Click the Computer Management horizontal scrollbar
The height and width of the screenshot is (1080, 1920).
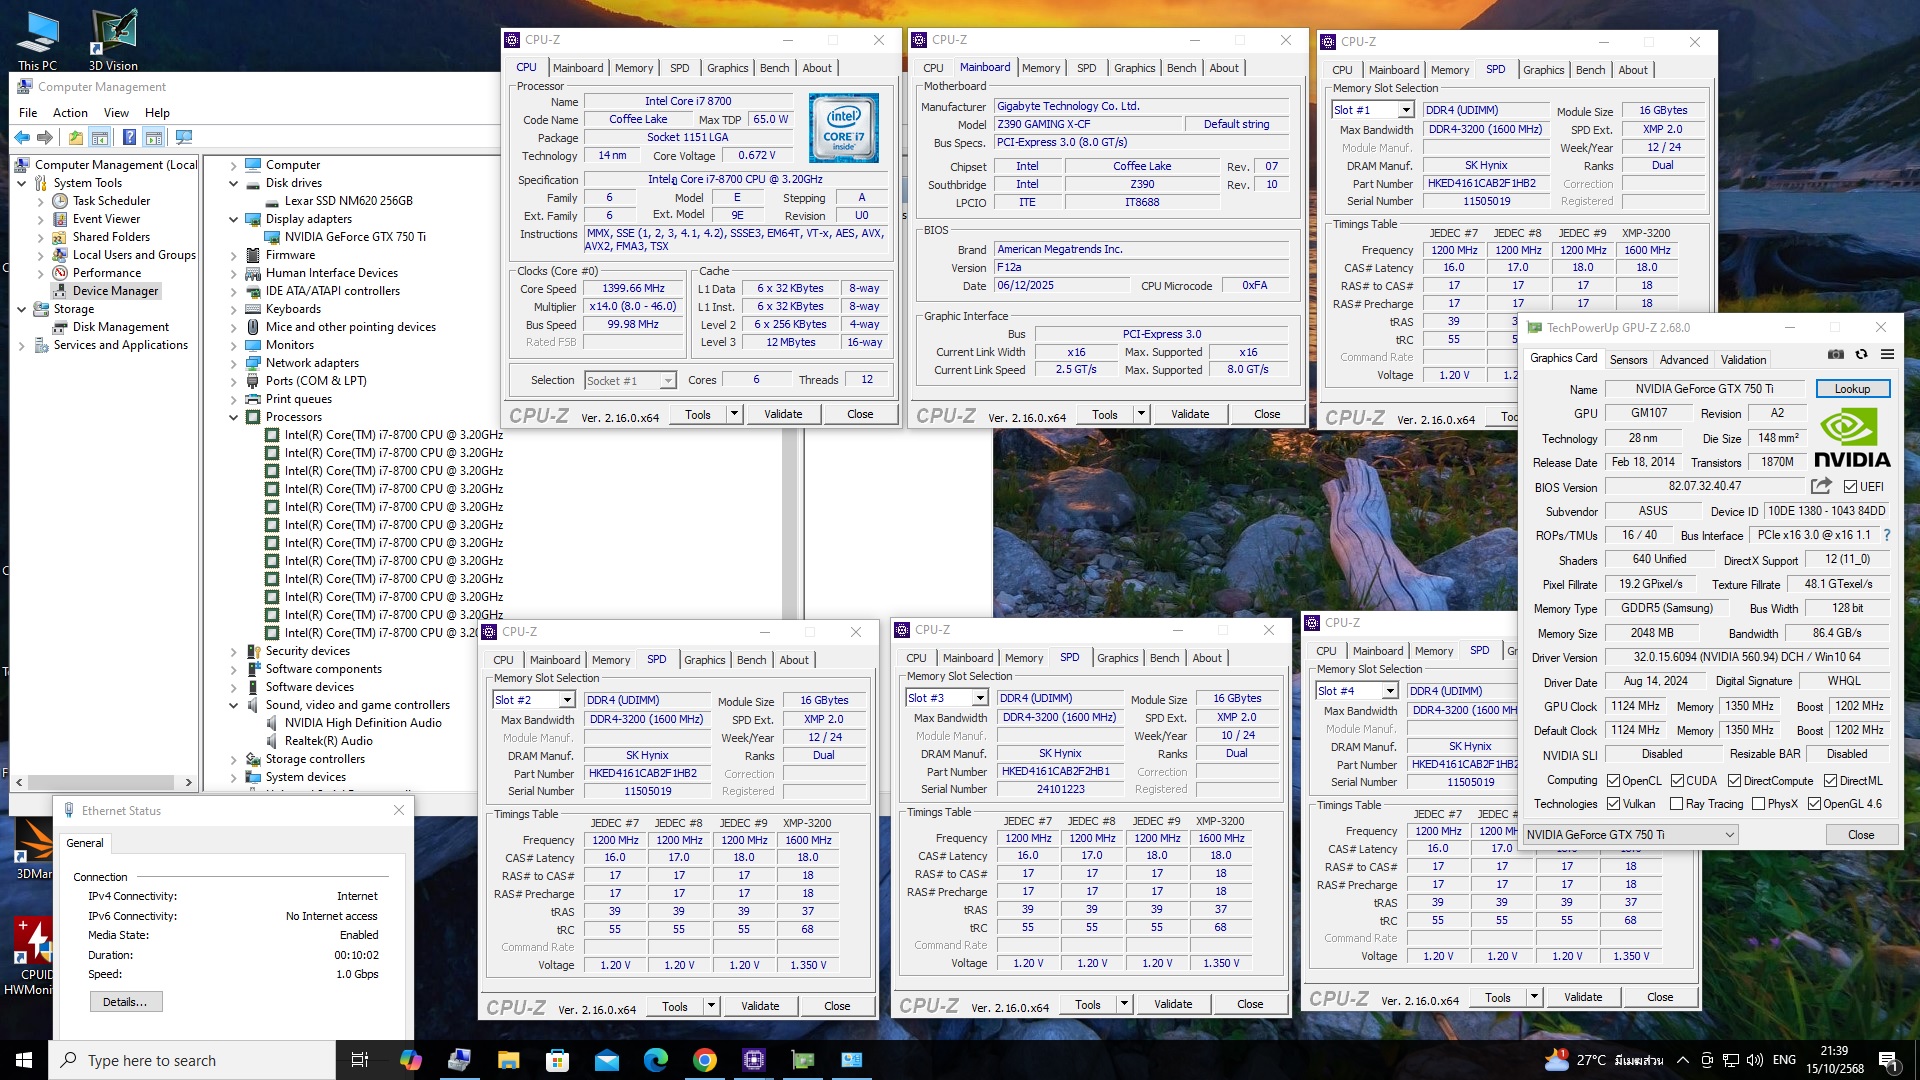point(100,782)
